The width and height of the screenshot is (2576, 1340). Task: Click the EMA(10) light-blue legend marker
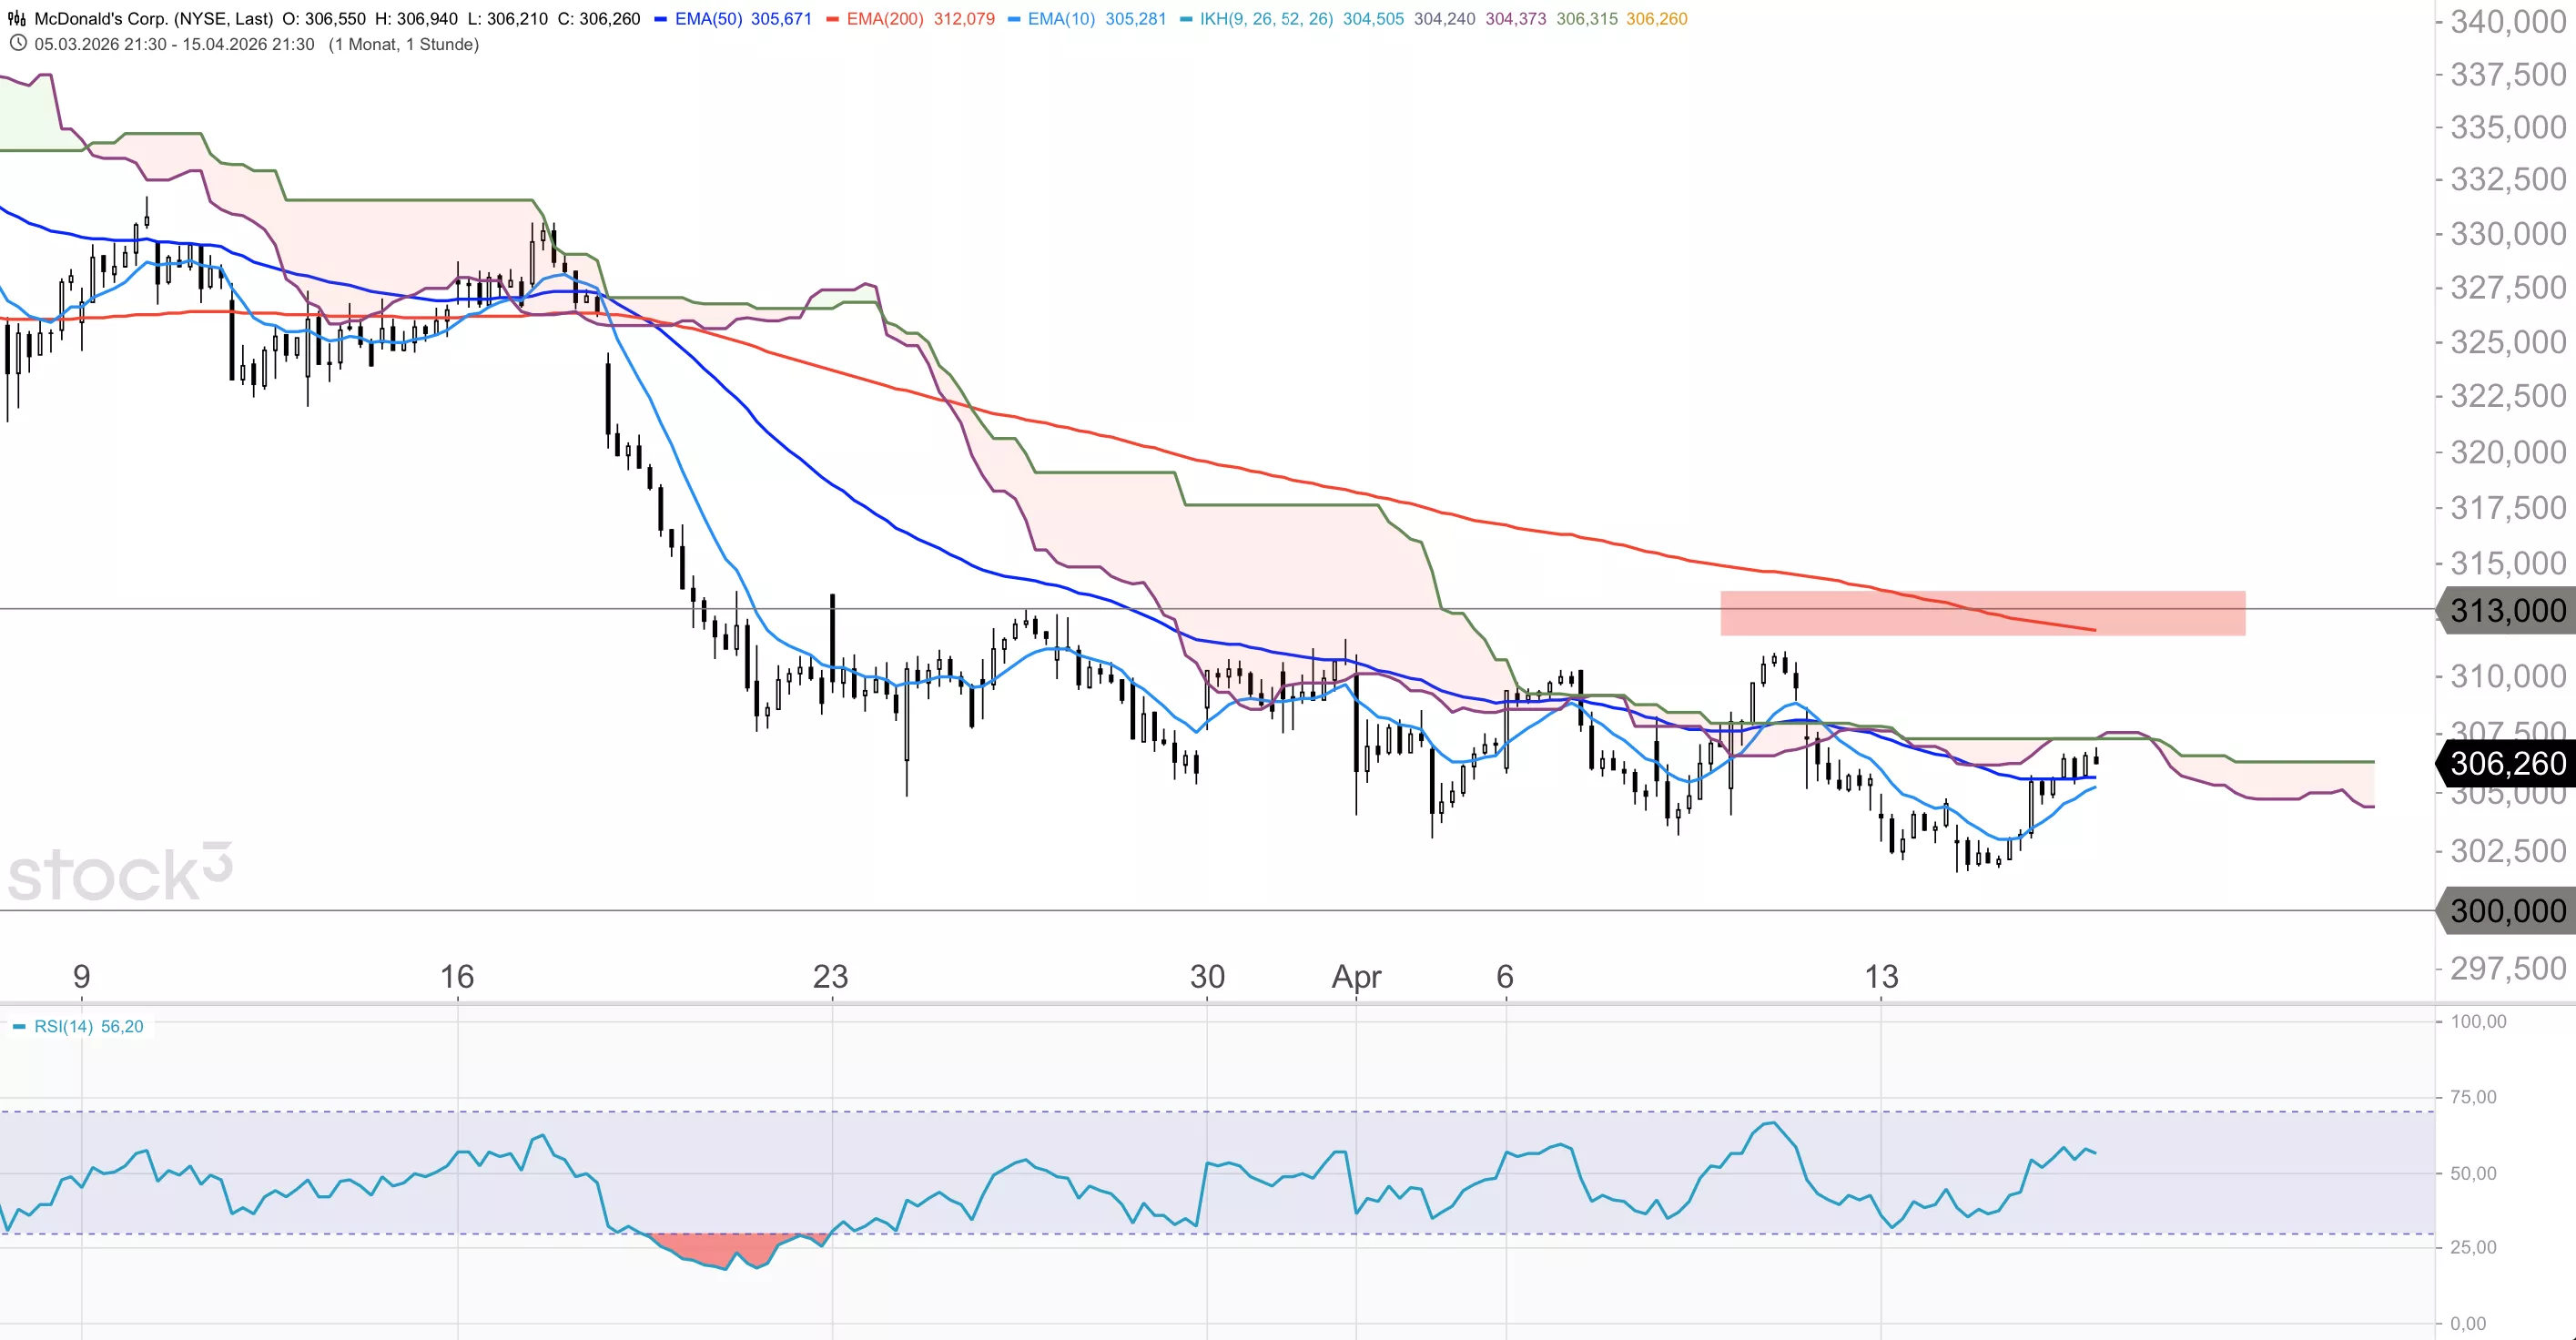click(x=1013, y=18)
